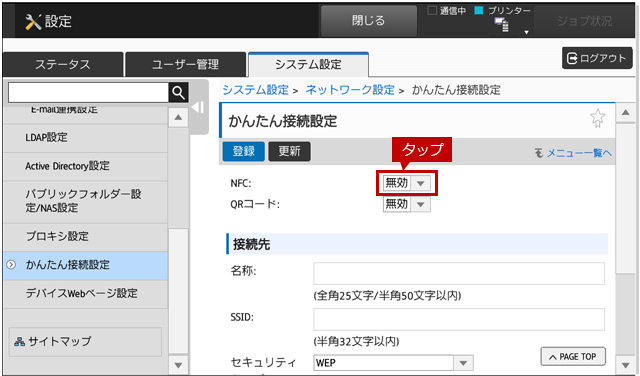Collapse the left sidebar panel arrow
640x376 pixels.
coord(198,107)
